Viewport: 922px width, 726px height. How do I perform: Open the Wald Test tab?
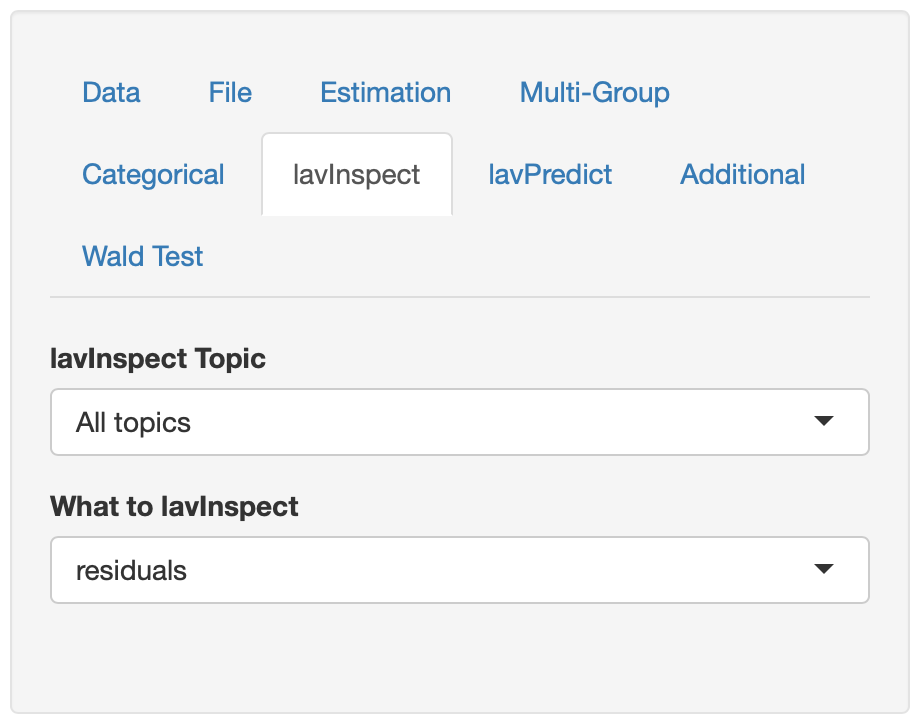(143, 257)
